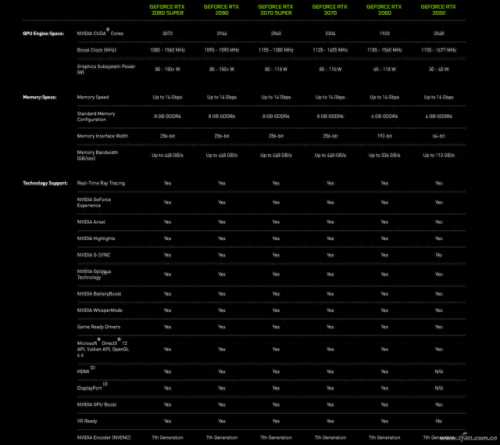The image size is (500, 445).
Task: Click the 'Boost Clock (MHz)' row label
Action: coord(97,50)
